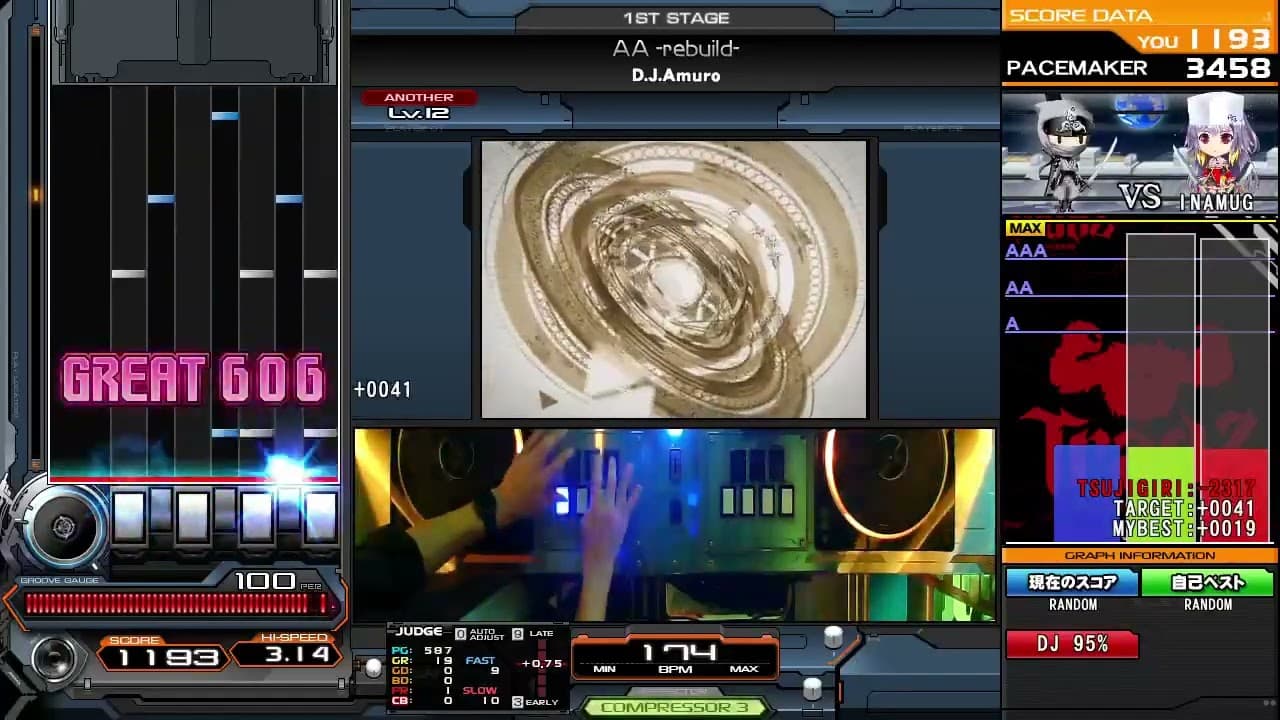Click the SCORE 1193 readout under the gauge
Image resolution: width=1280 pixels, height=720 pixels.
click(168, 657)
